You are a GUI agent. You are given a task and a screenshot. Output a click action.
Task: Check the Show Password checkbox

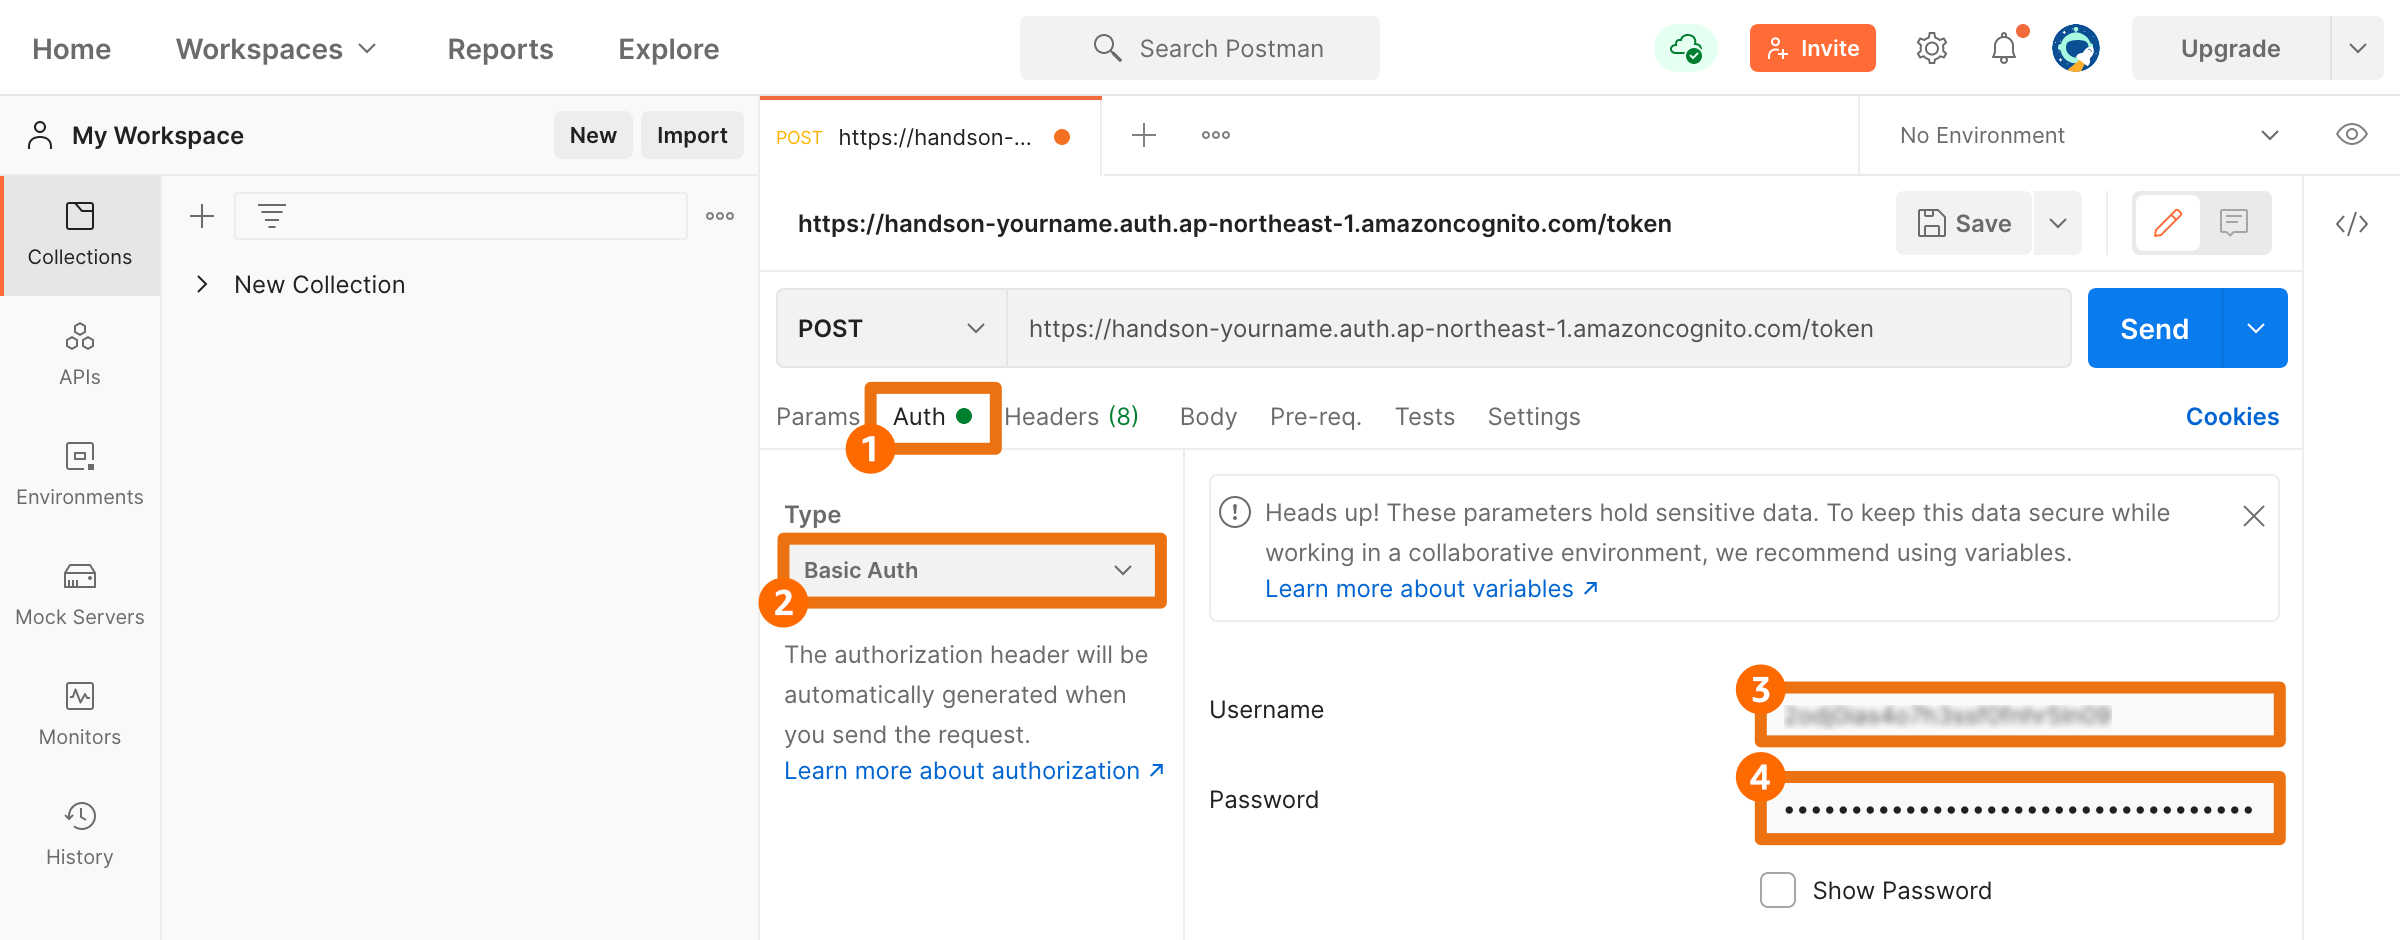[x=1777, y=890]
